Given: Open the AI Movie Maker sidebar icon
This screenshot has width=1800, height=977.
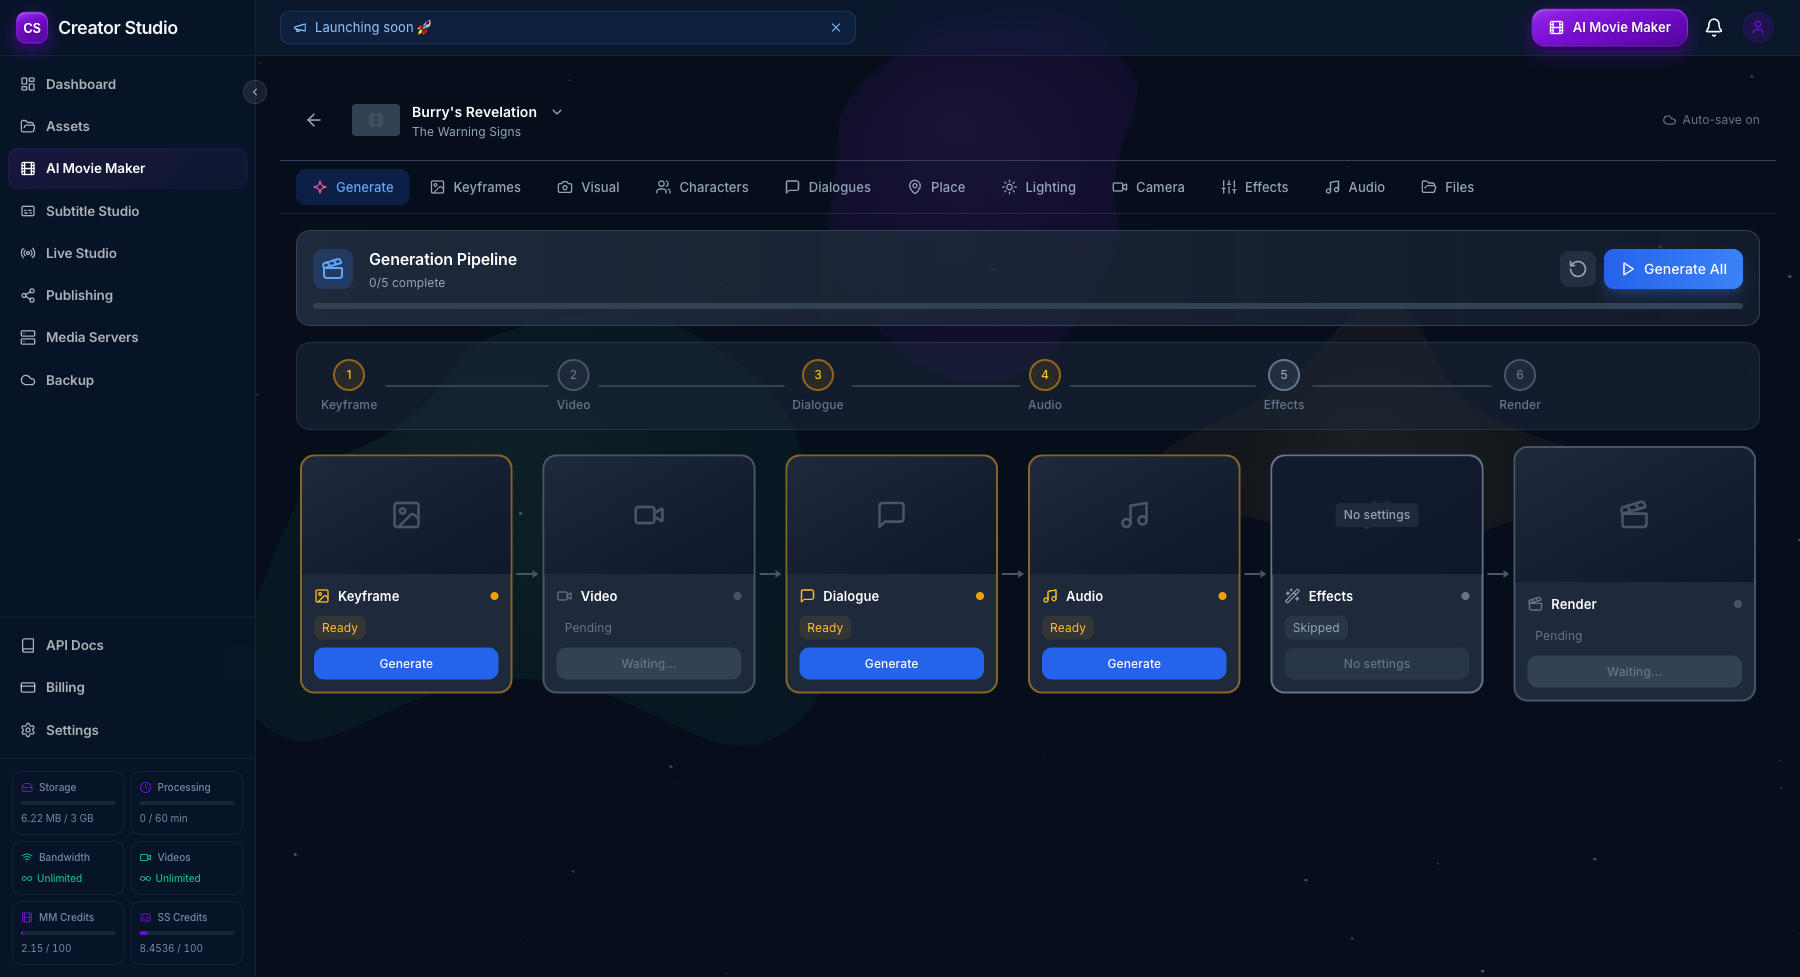Looking at the screenshot, I should pos(28,168).
